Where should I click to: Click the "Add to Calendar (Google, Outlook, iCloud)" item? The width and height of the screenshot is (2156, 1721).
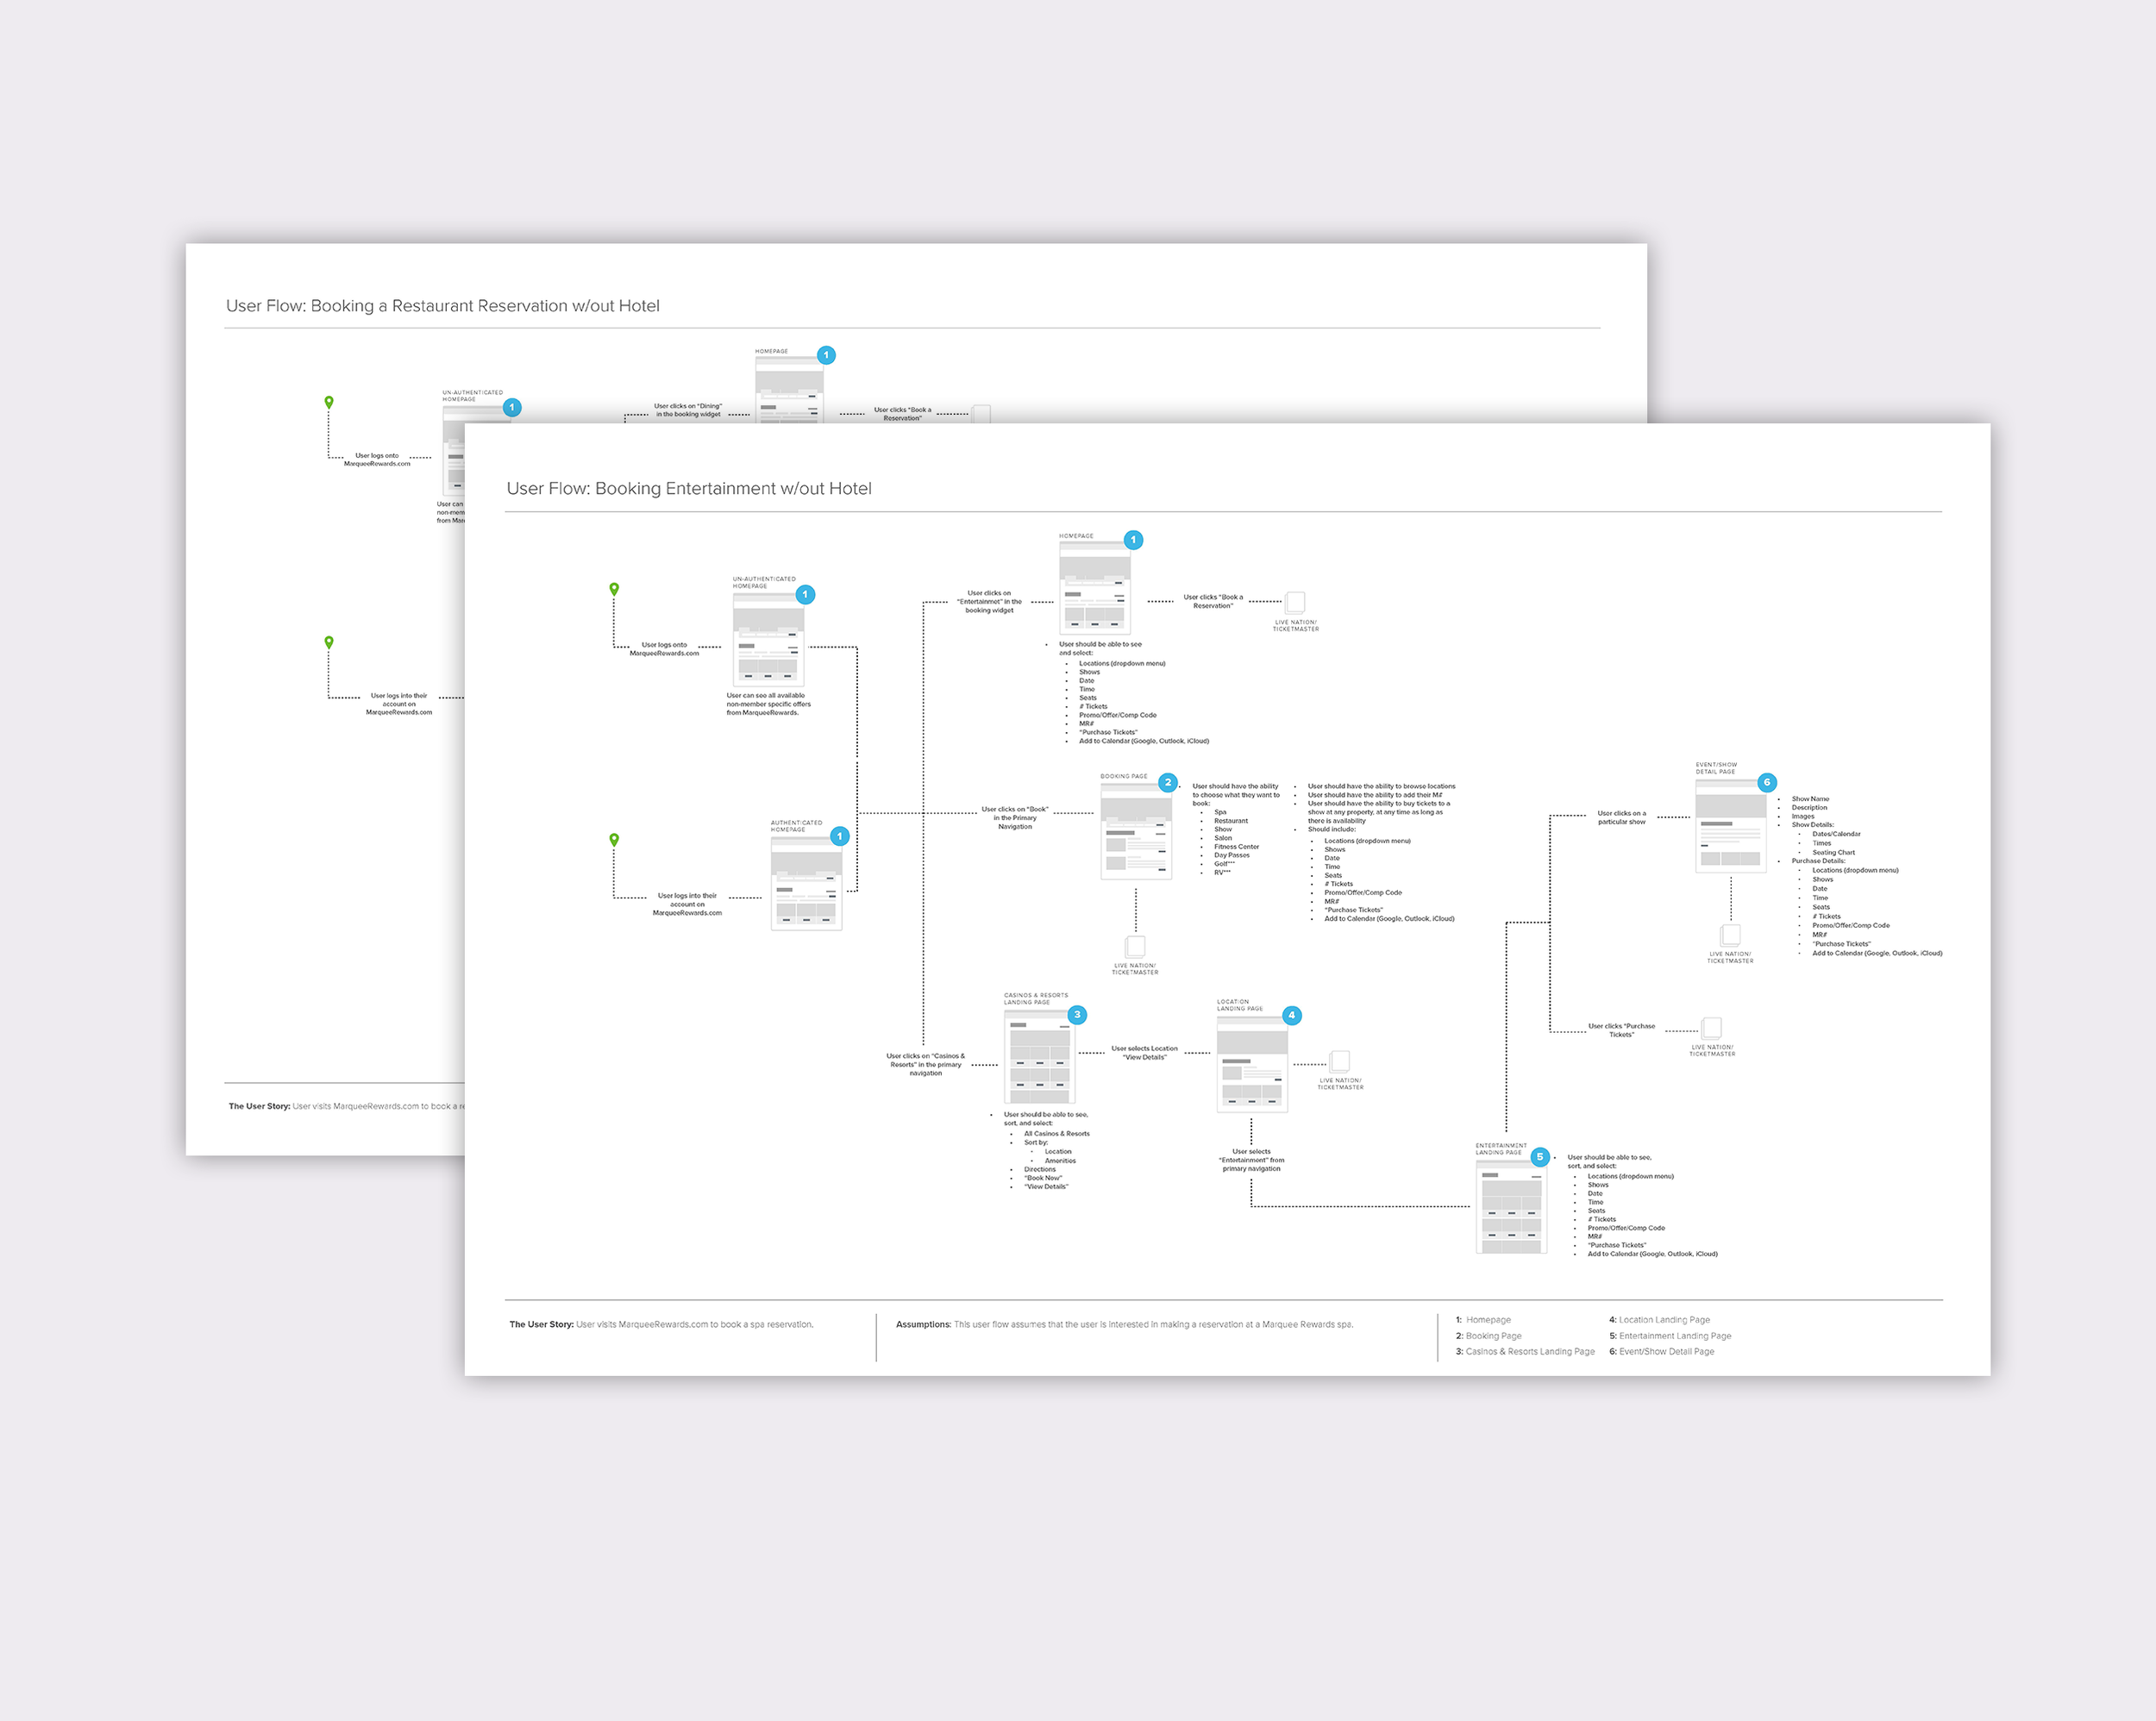click(x=1880, y=953)
